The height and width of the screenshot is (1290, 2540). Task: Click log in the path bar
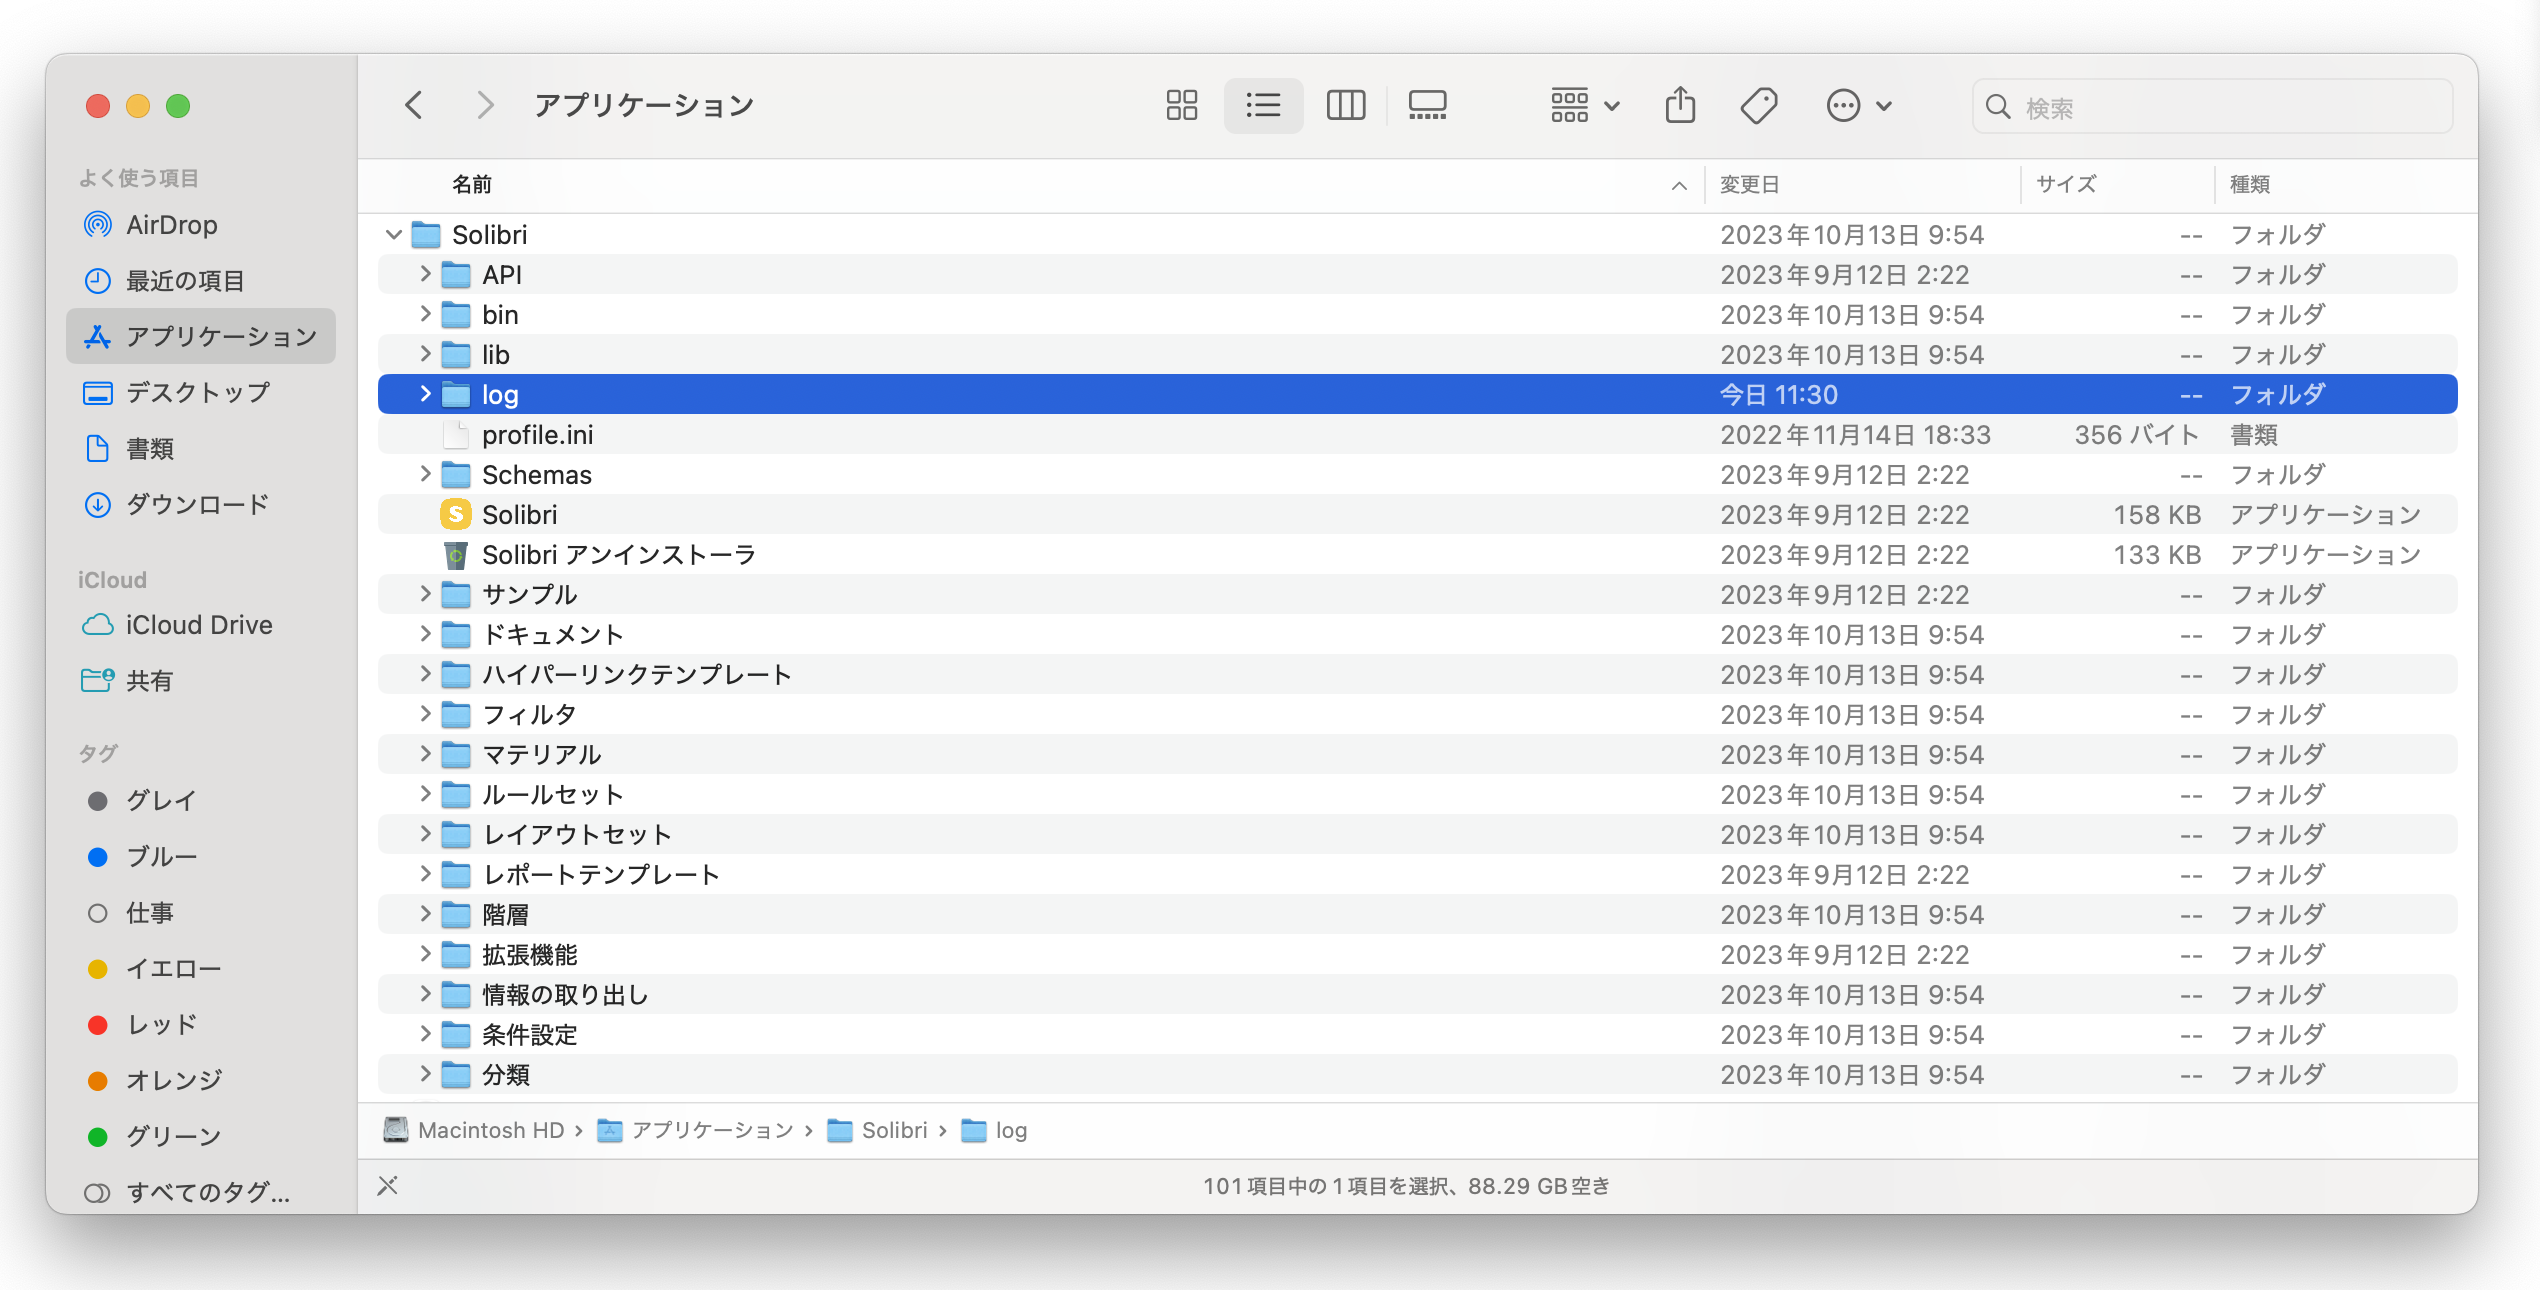coord(994,1131)
